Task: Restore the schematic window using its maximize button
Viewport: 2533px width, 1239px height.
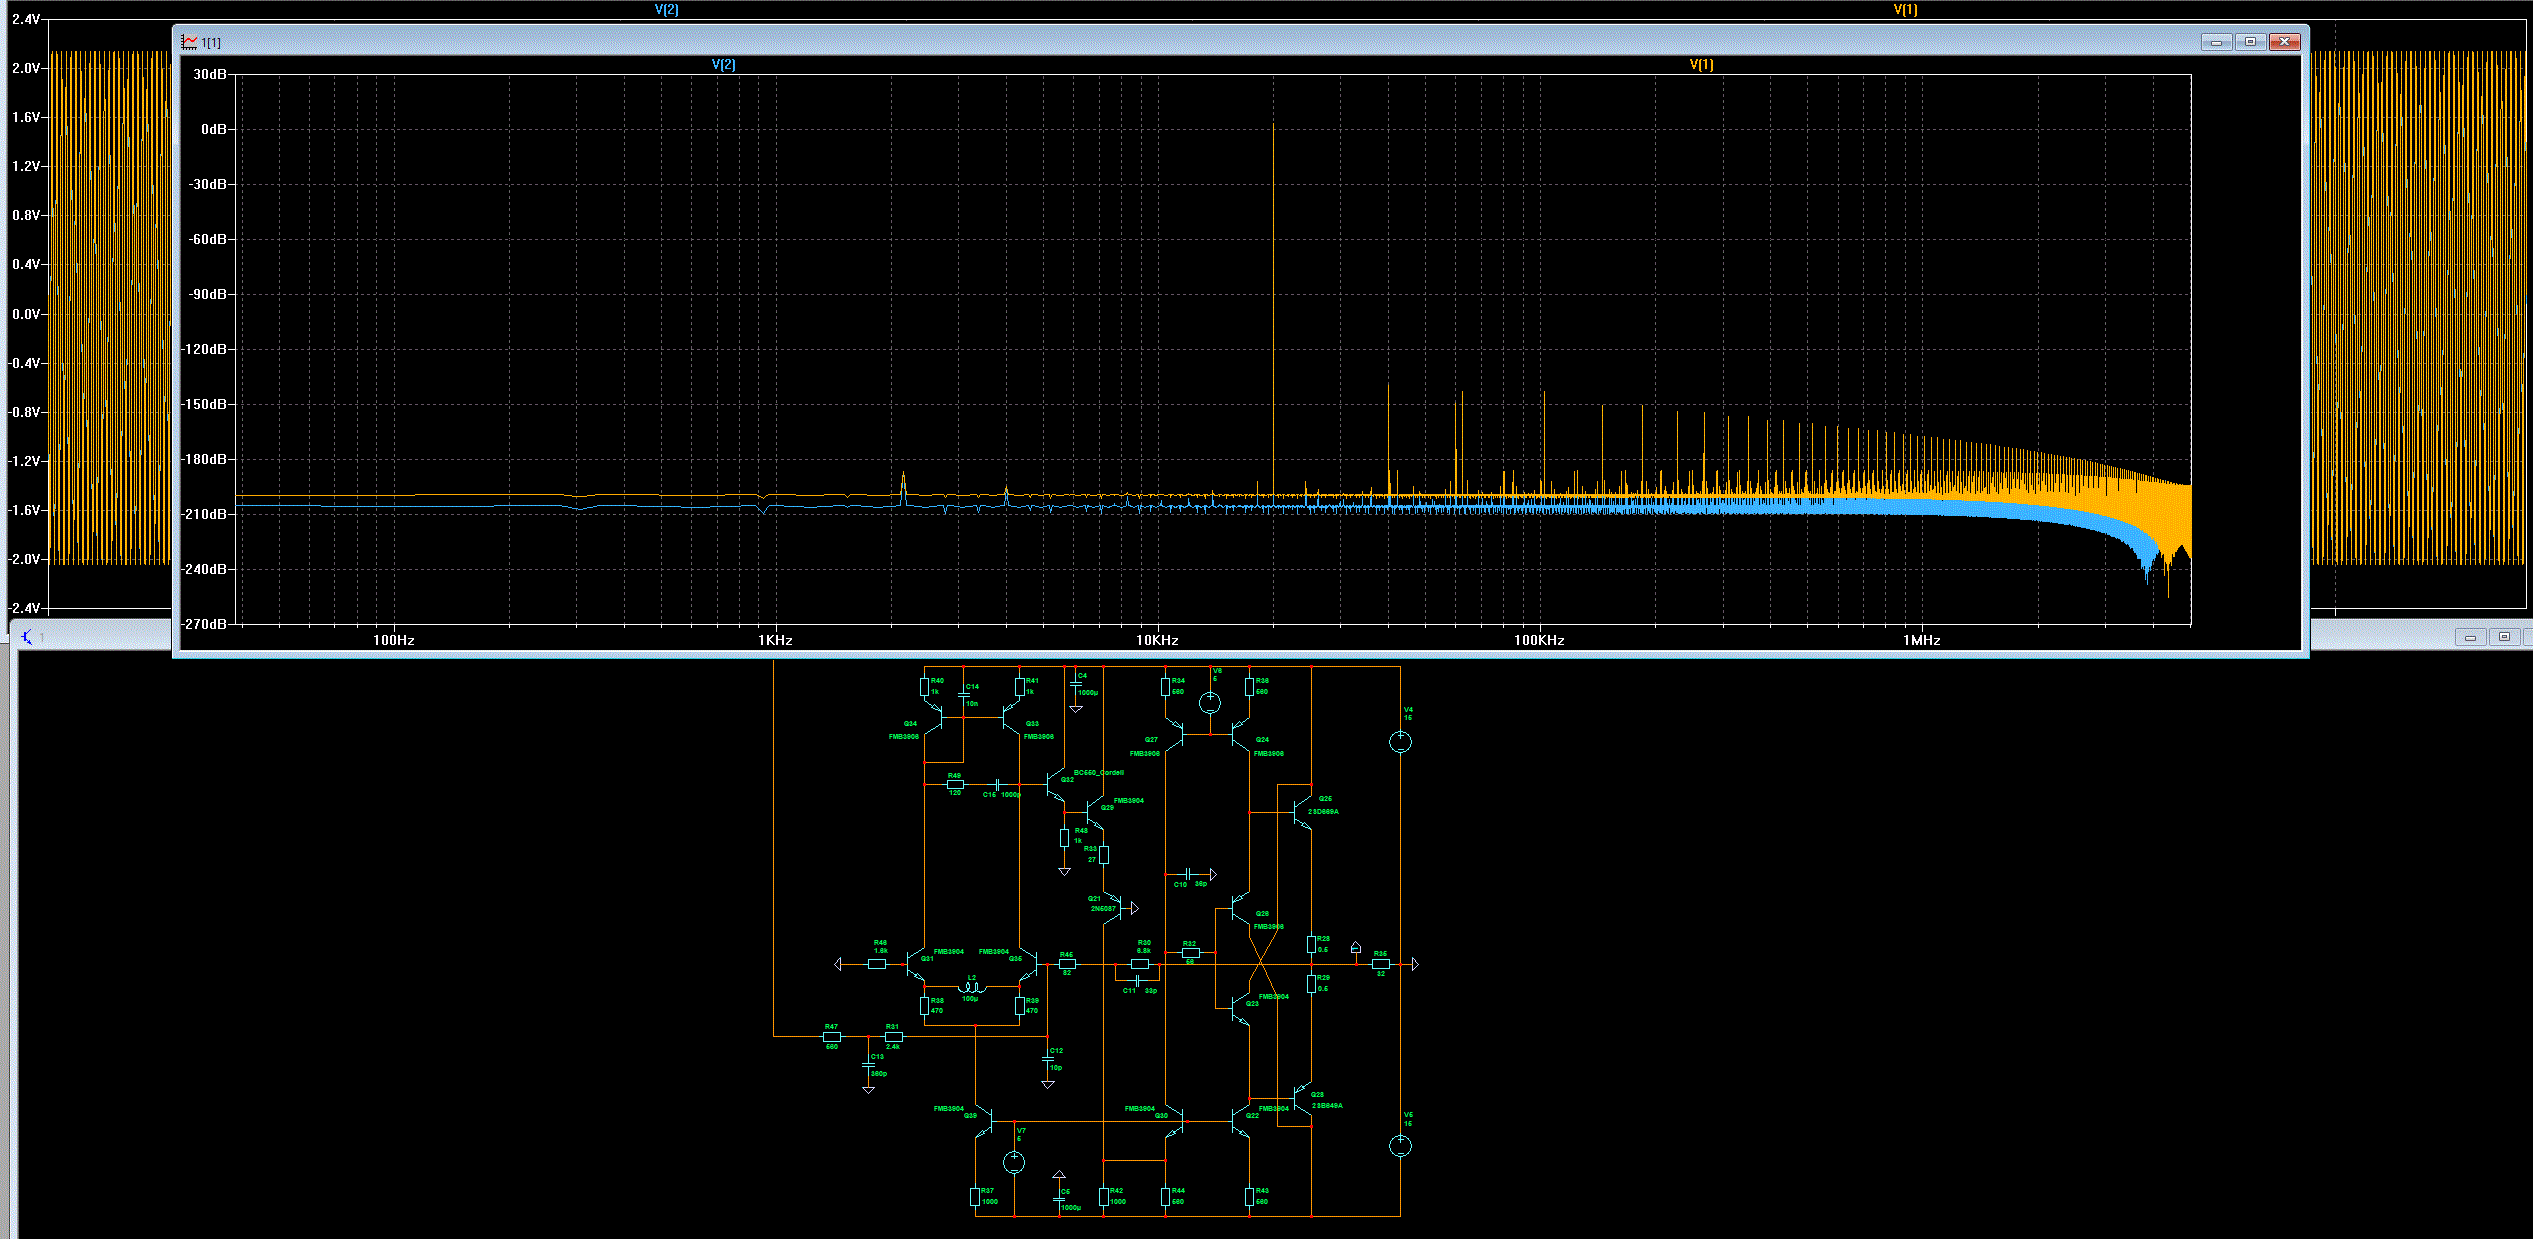Action: coord(2504,637)
